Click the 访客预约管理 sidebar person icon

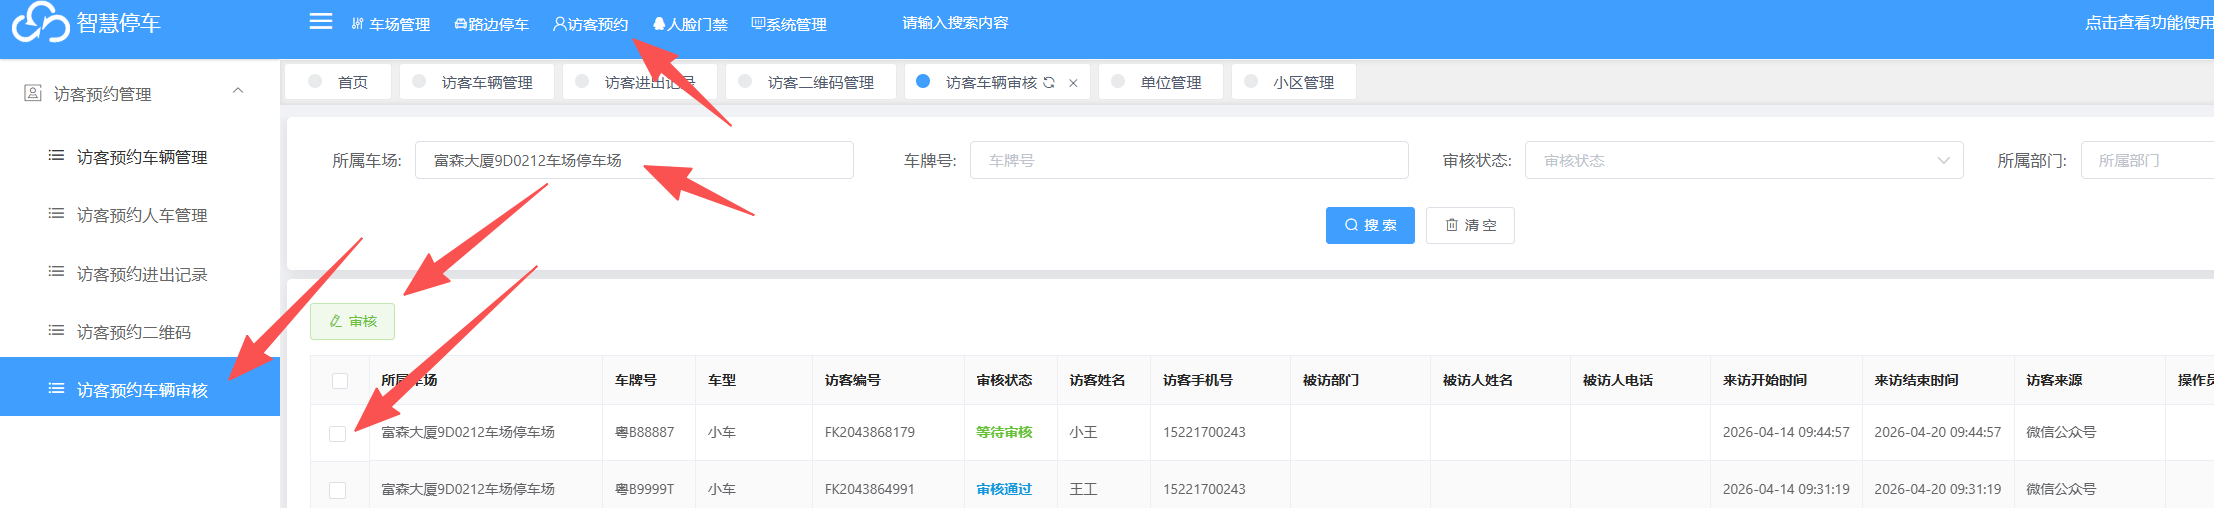pyautogui.click(x=33, y=93)
